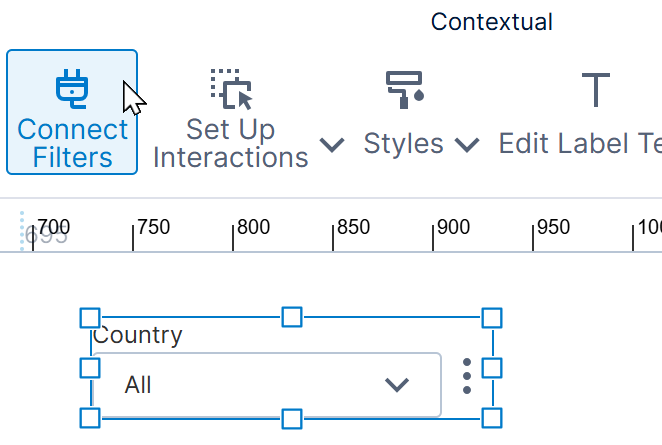Click the Connect Filters plug icon
Screen dimensions: 662x445
[72, 89]
